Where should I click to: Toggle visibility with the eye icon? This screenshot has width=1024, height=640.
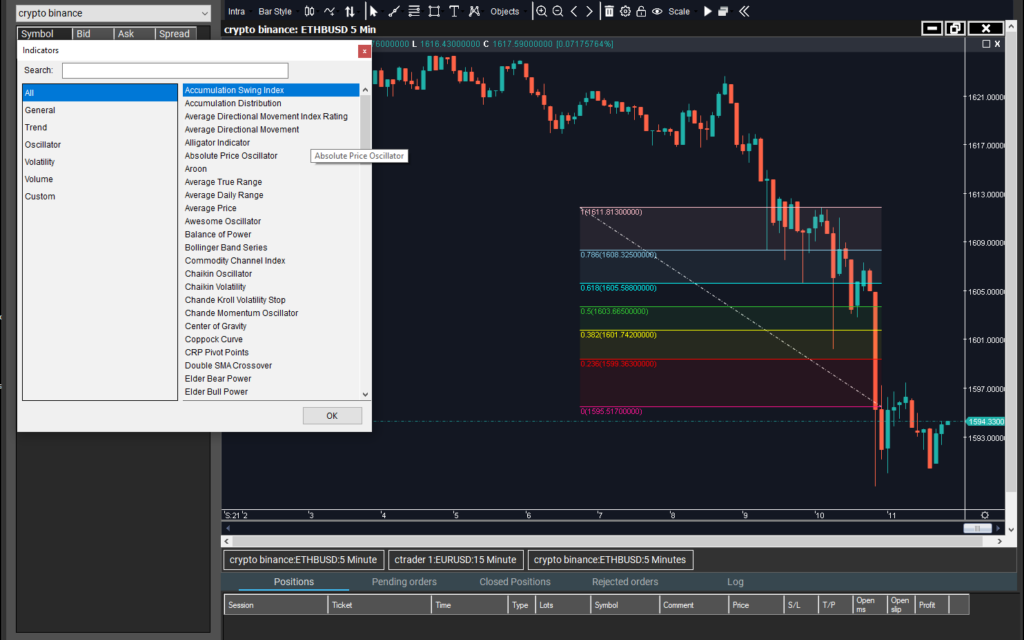tap(657, 11)
